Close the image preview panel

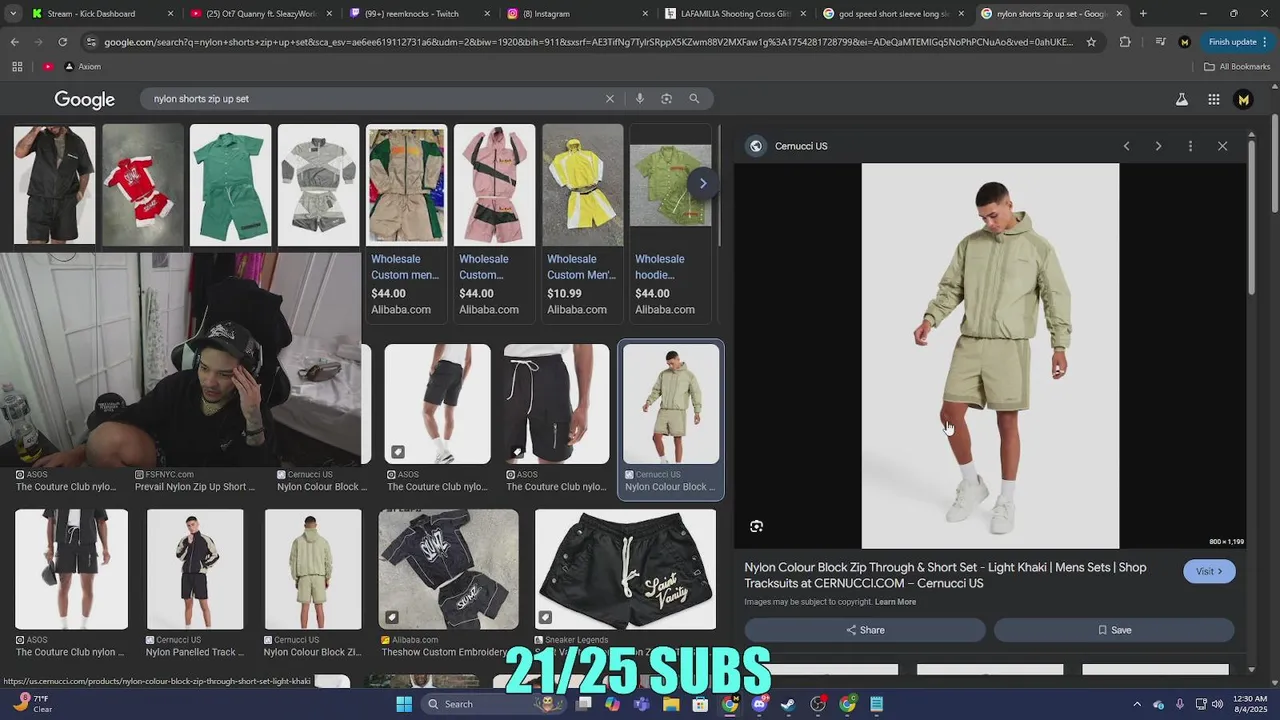tap(1222, 146)
